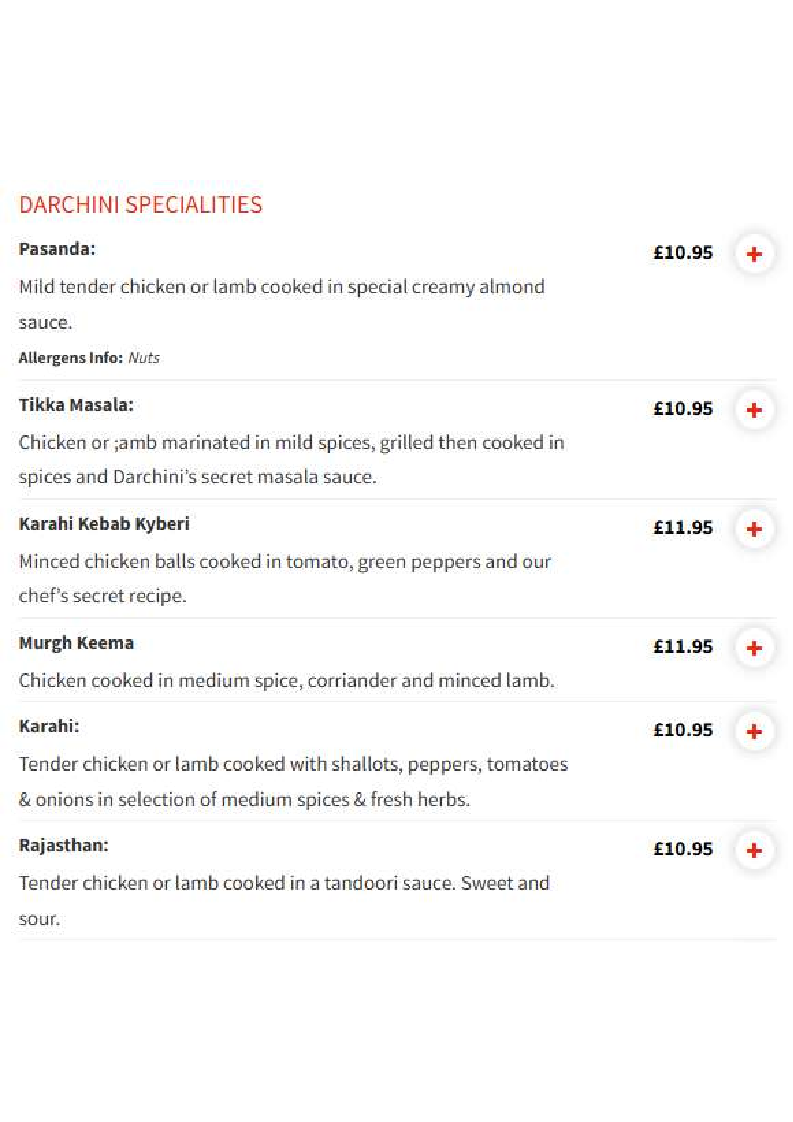Click the Karahi dish name
The image size is (793, 1122).
[49, 726]
